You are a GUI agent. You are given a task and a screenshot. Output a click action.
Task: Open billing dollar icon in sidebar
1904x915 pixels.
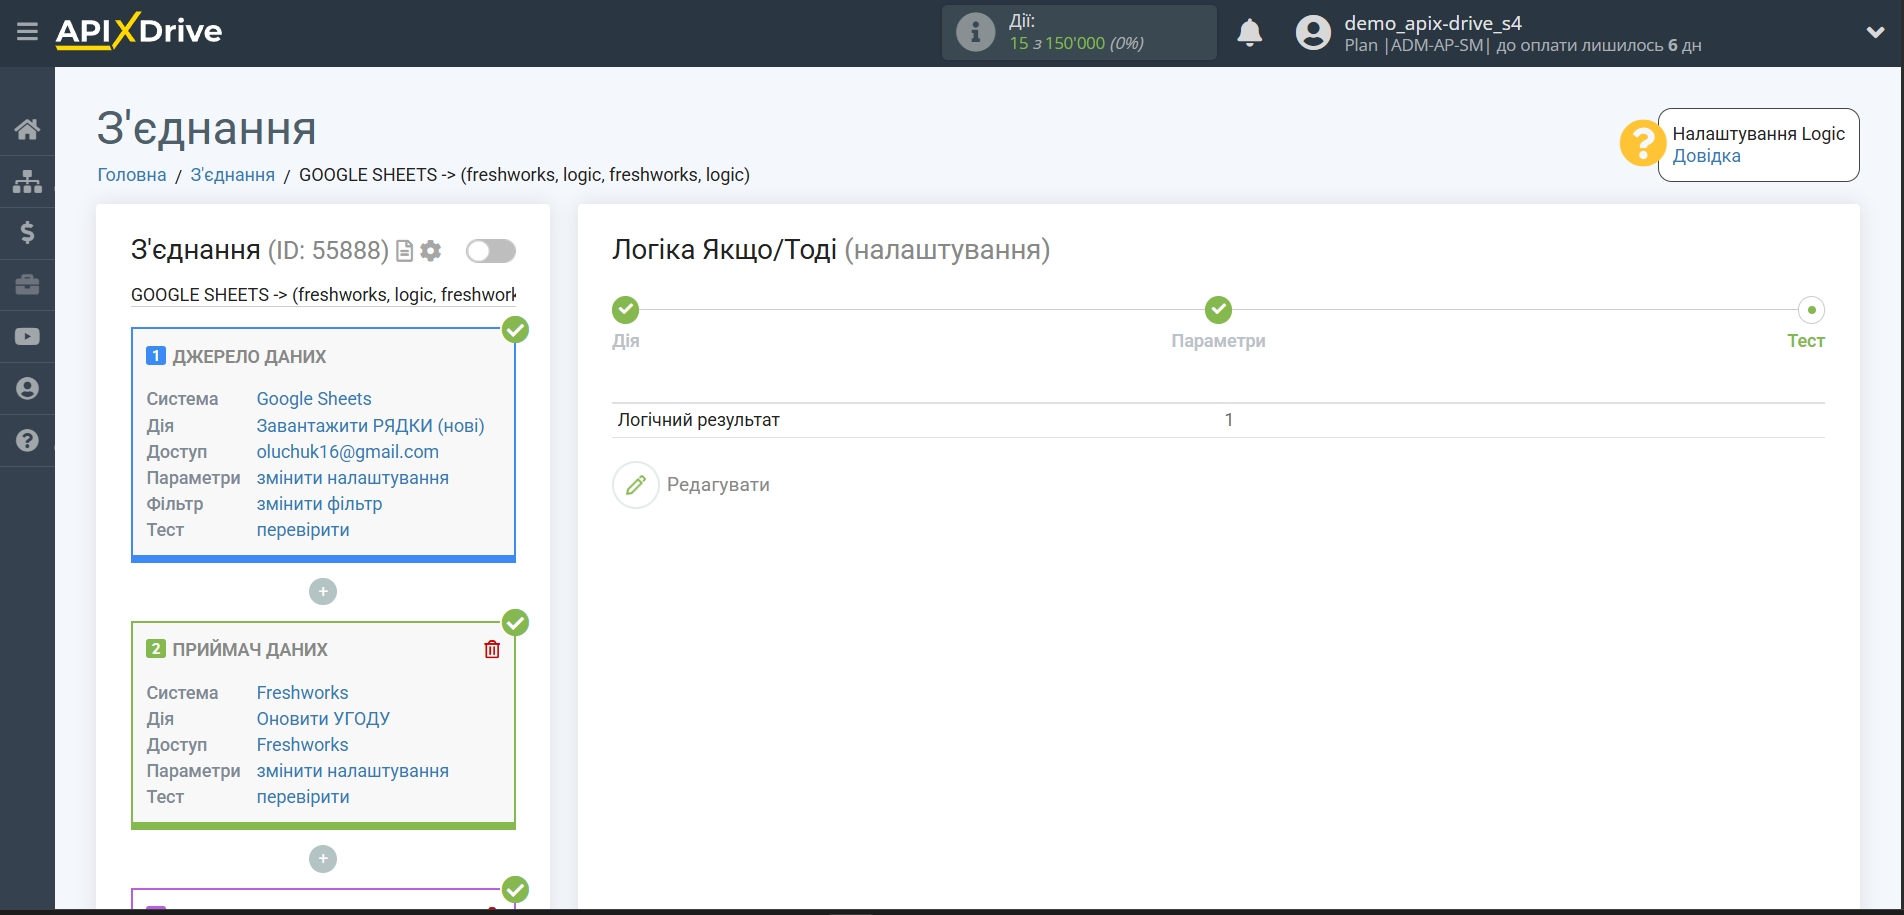click(x=27, y=233)
